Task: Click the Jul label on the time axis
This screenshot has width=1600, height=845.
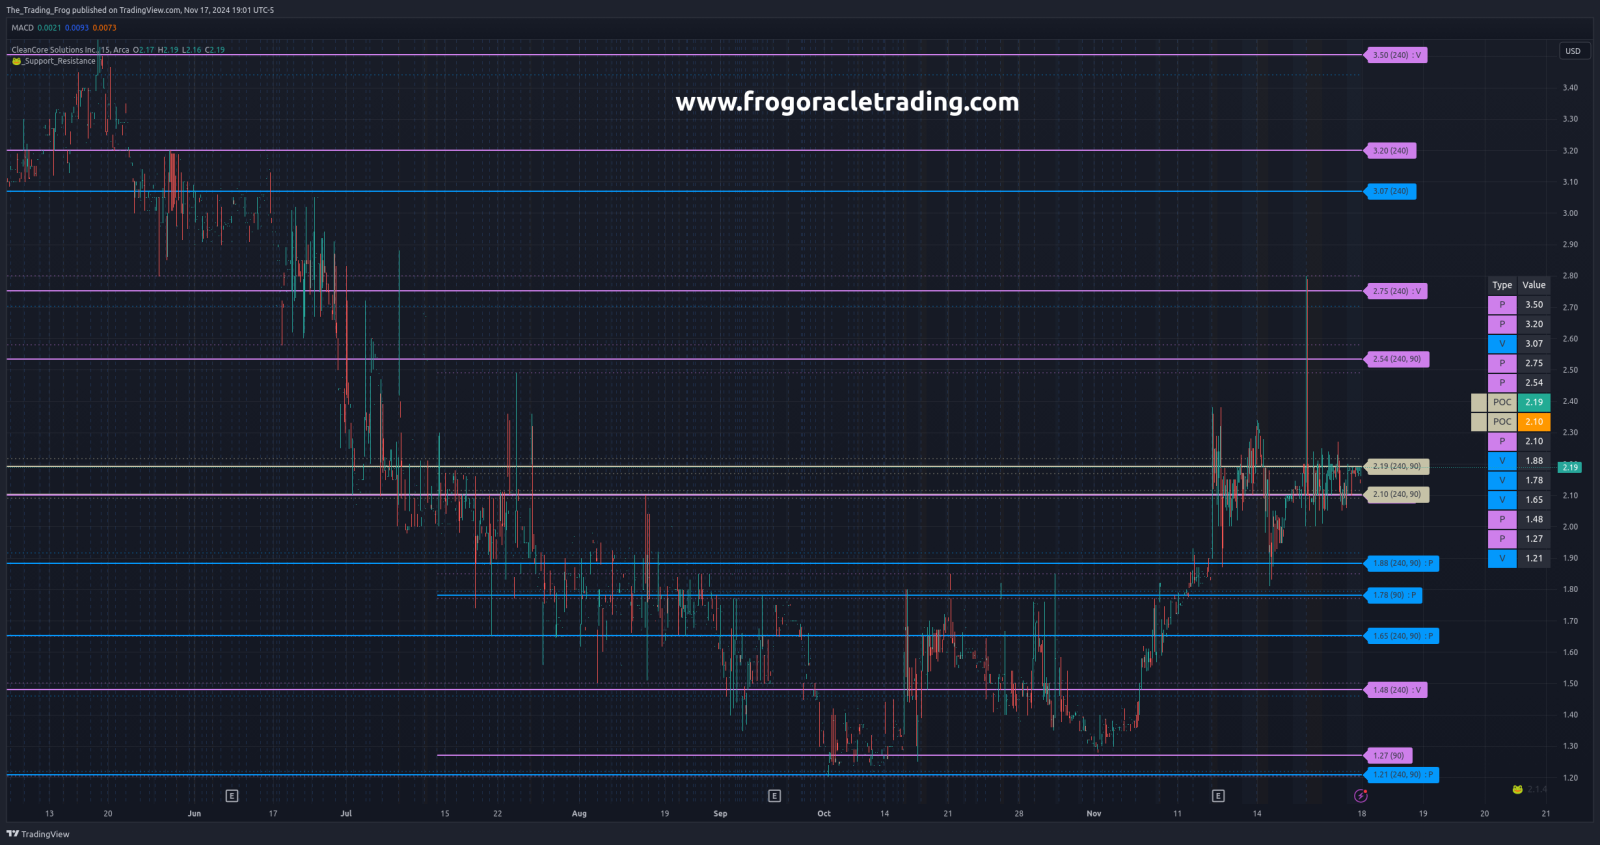Action: [x=346, y=814]
